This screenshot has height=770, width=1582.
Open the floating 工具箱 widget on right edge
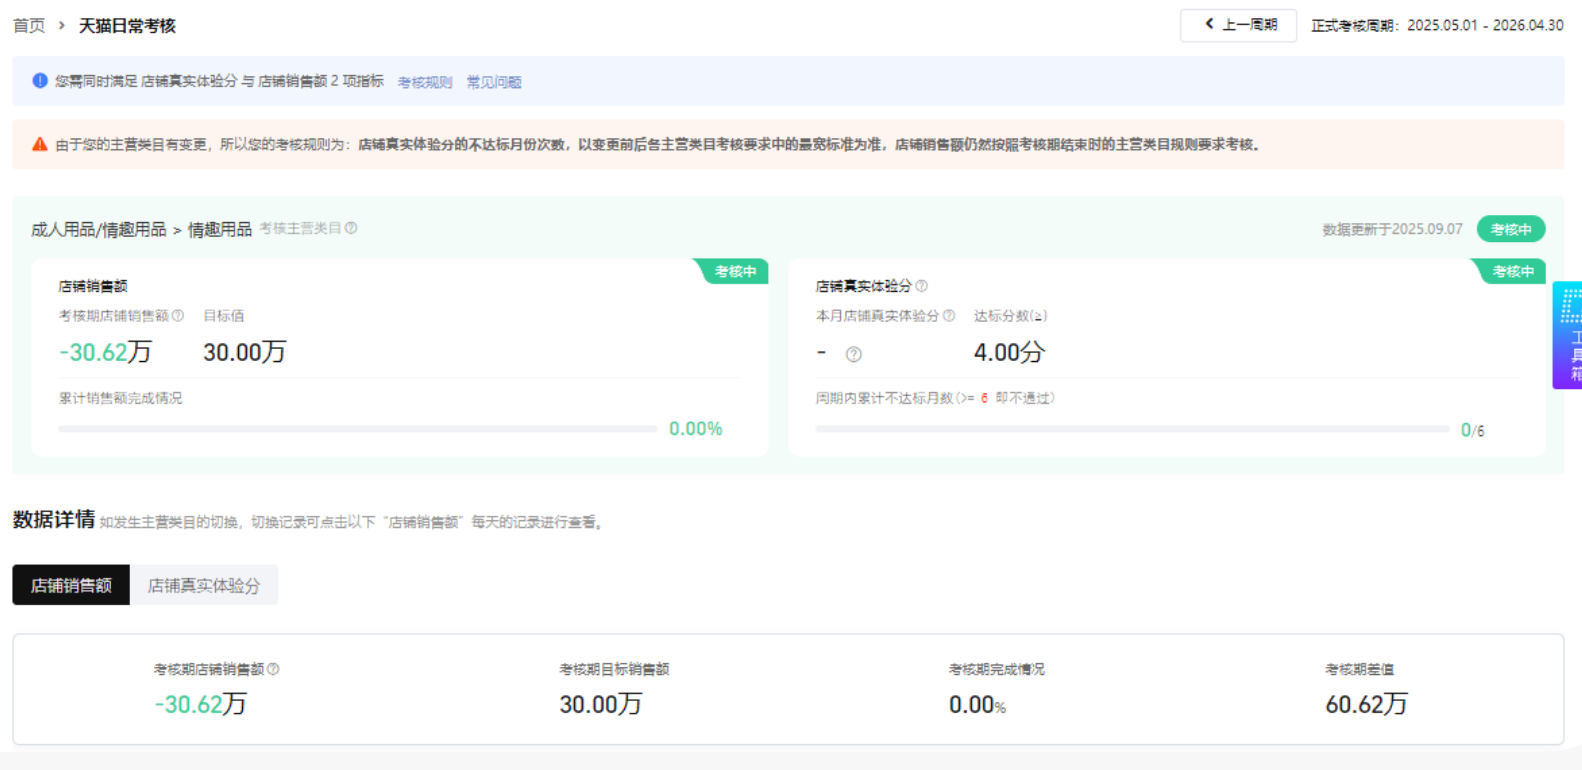[1569, 336]
